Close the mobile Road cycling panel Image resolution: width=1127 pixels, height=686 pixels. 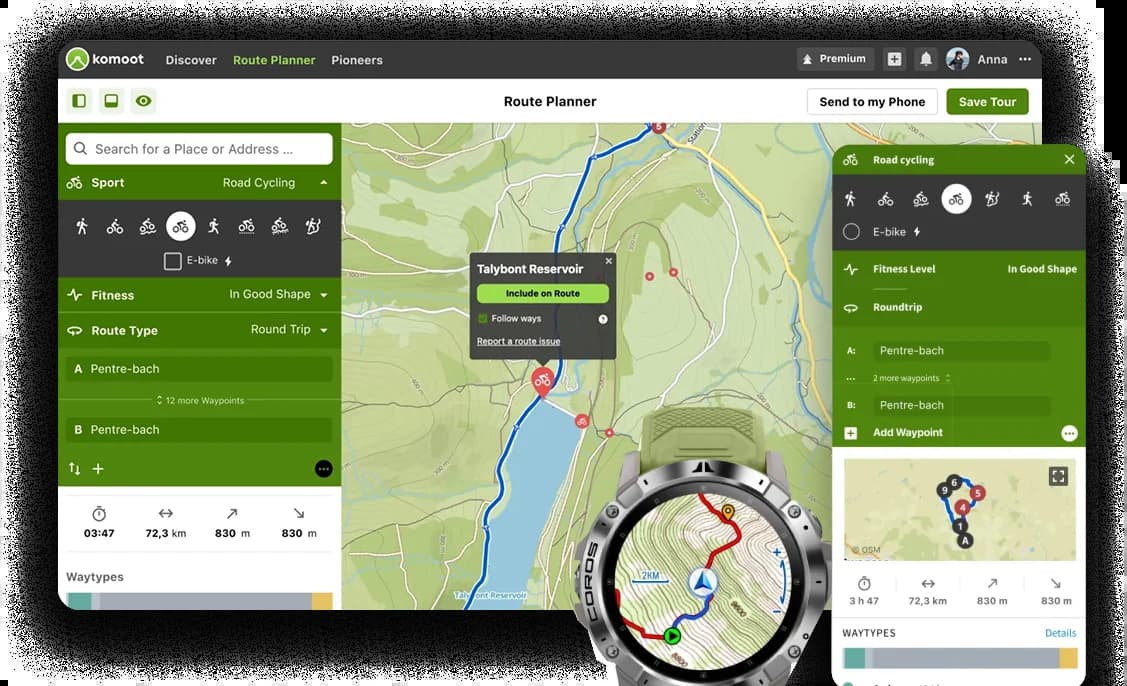click(1070, 160)
